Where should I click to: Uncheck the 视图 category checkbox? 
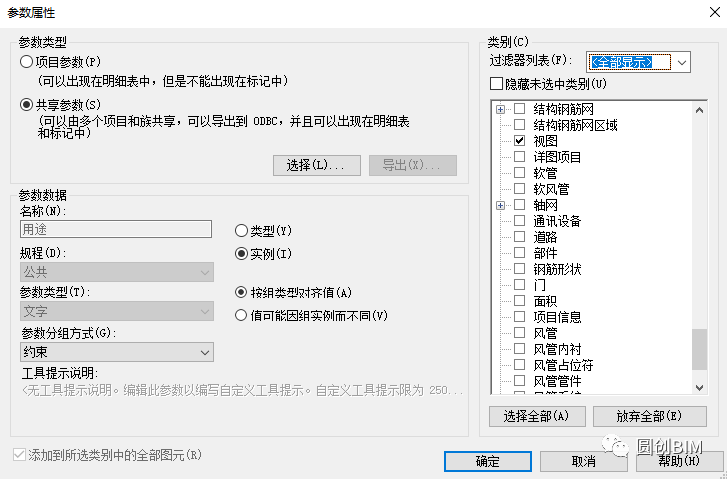coord(519,141)
